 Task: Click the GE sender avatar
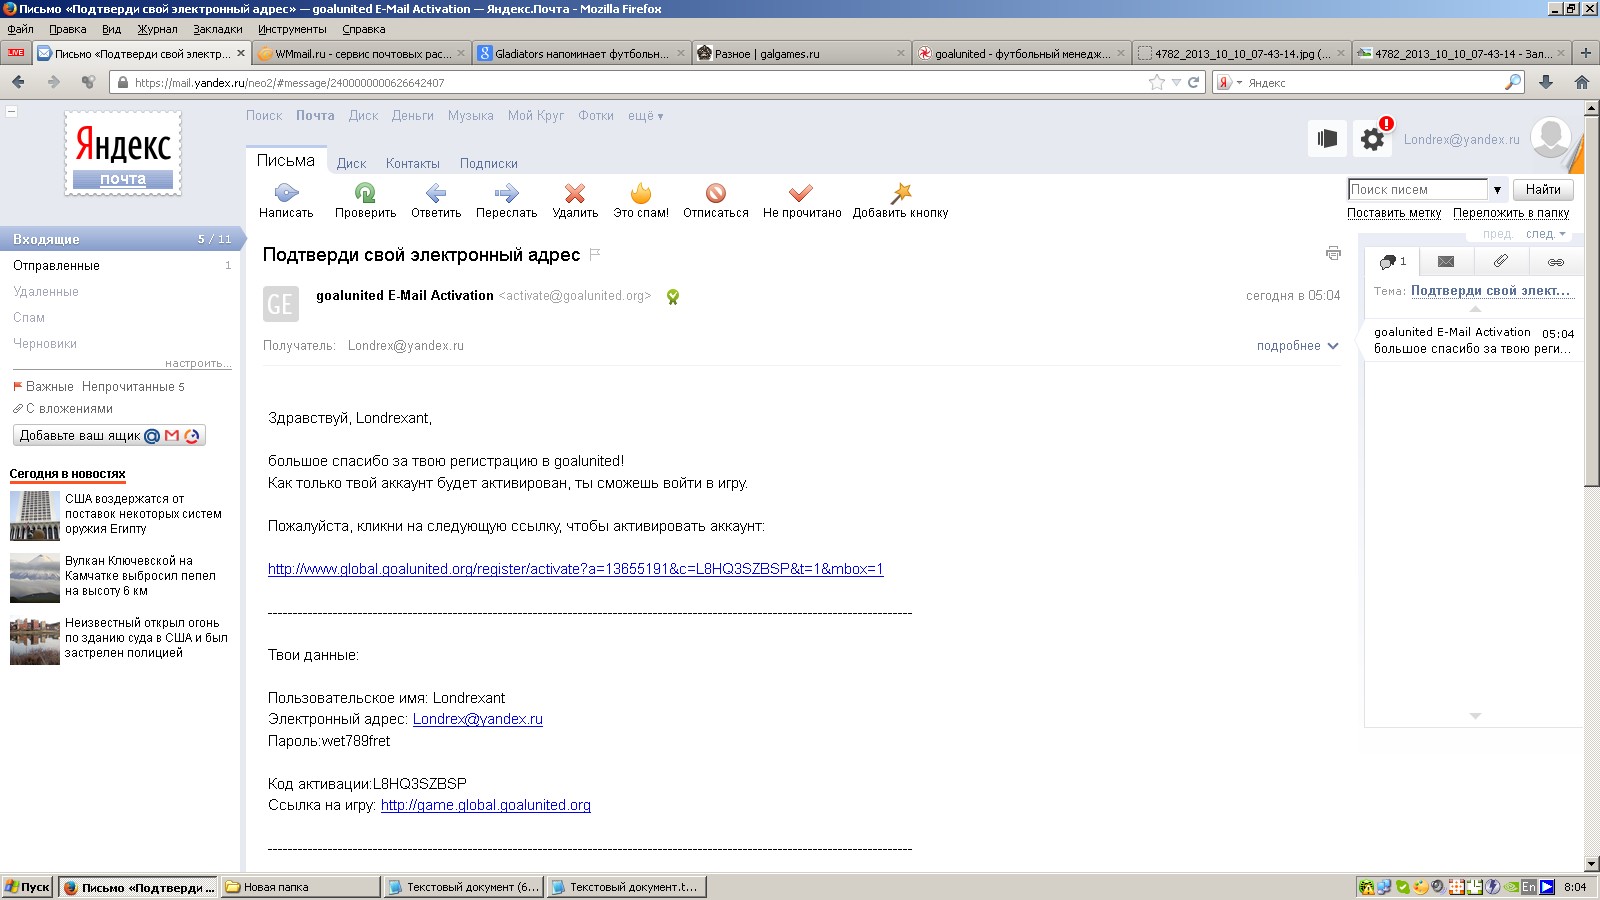click(x=281, y=304)
